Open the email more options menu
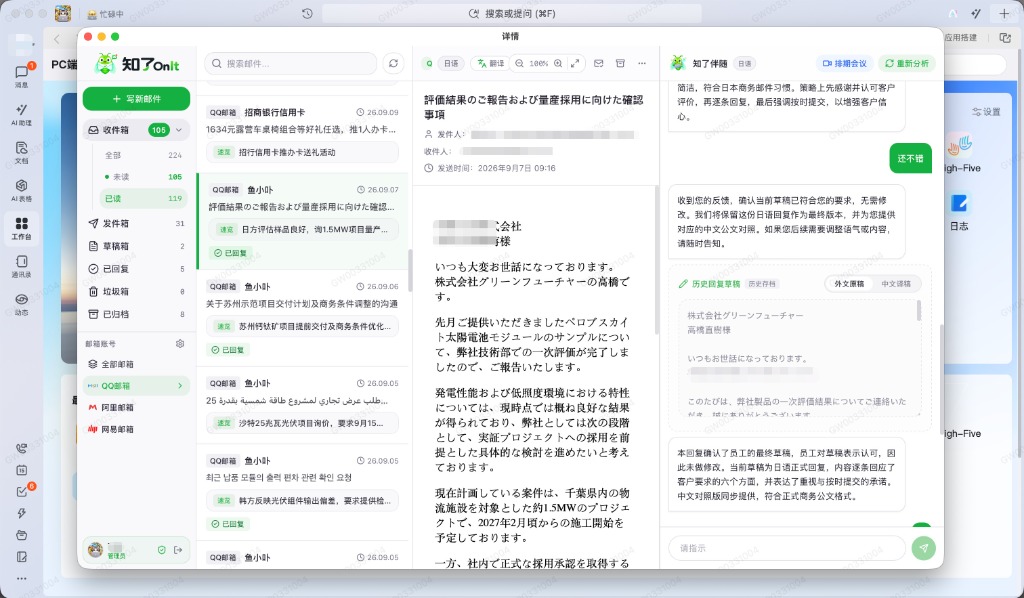1024x598 pixels. 642,63
